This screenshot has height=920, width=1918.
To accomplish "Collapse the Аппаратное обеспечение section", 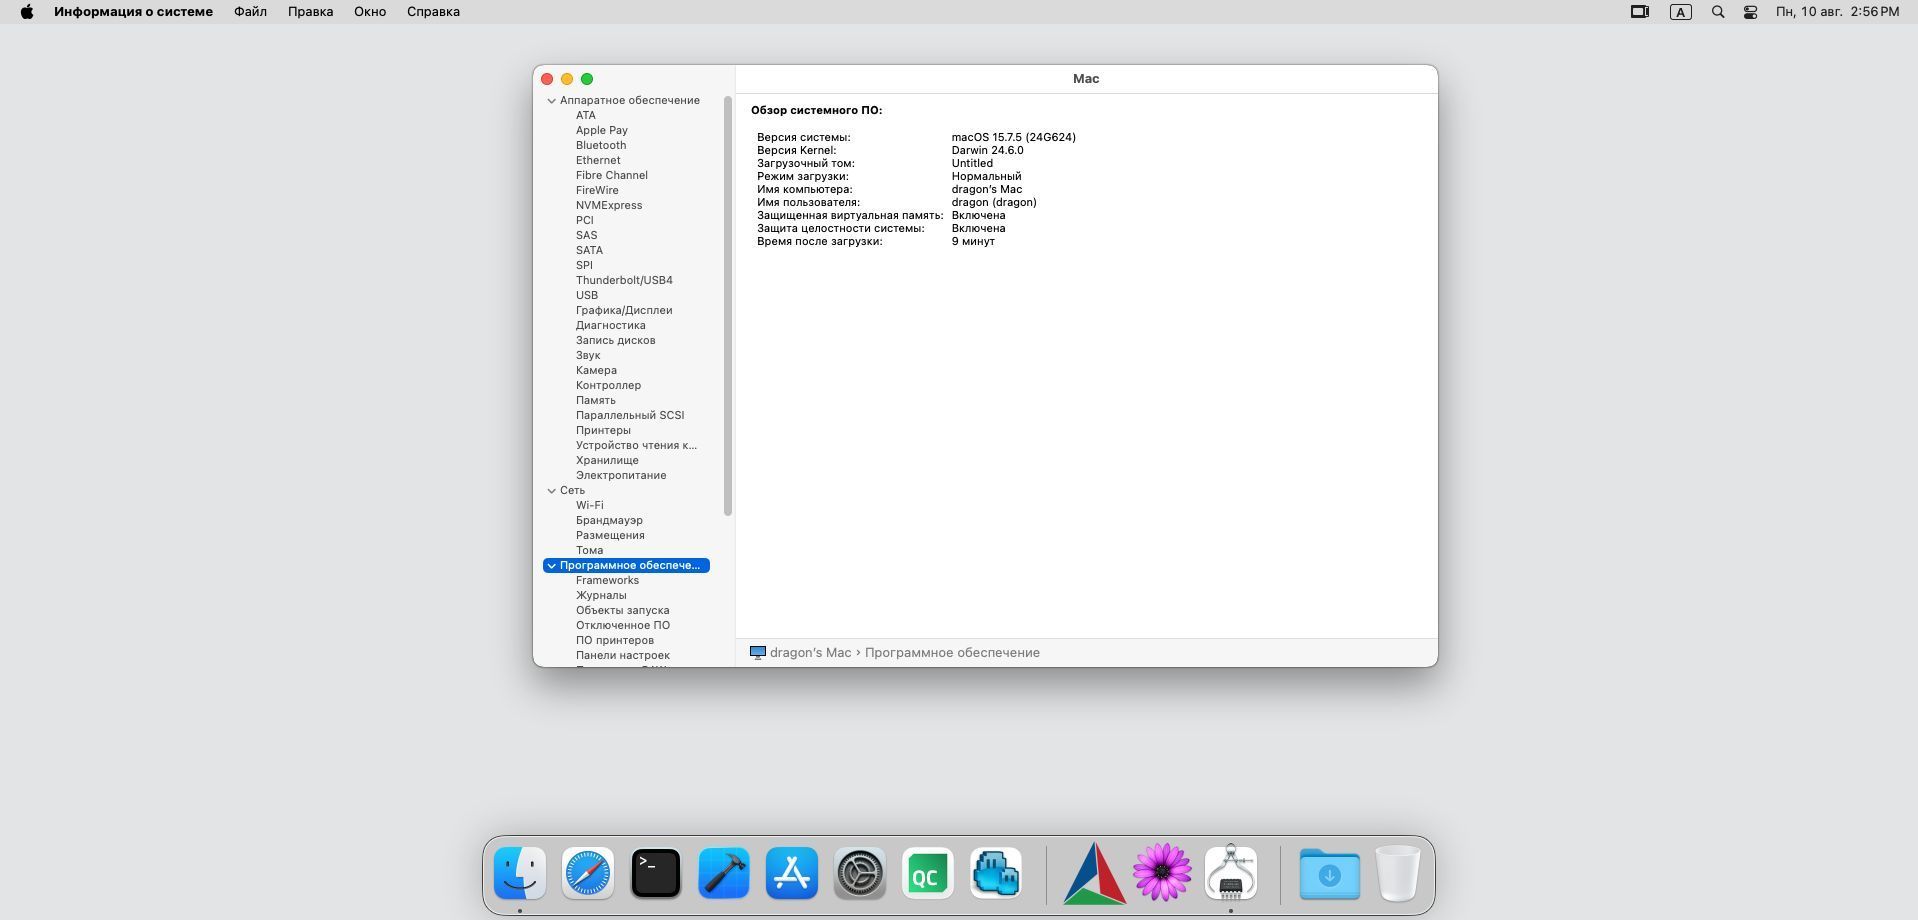I will [x=551, y=101].
